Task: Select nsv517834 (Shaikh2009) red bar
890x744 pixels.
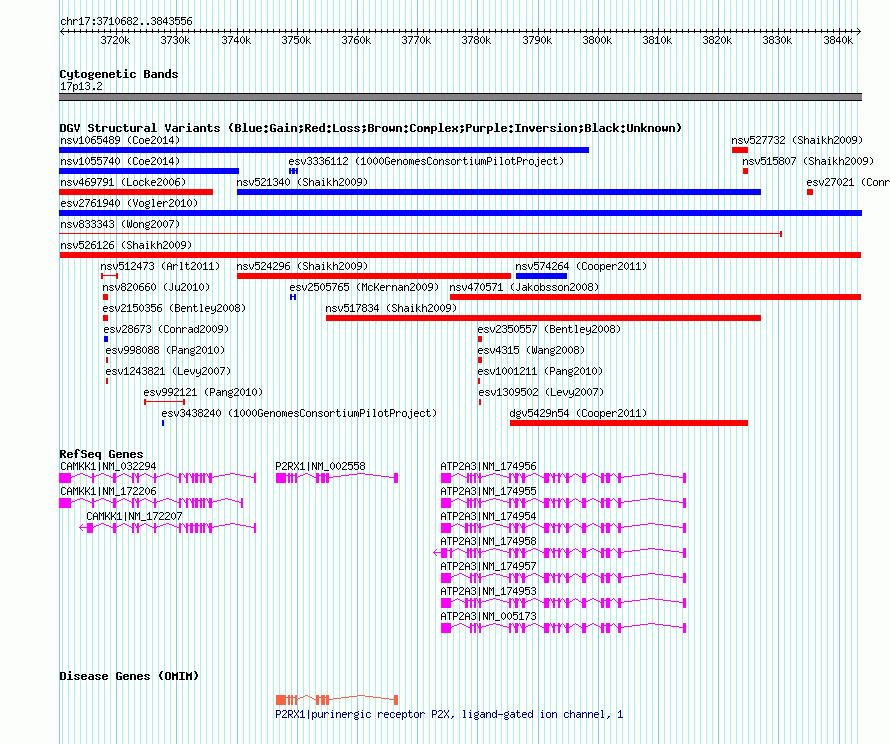Action: pos(543,318)
